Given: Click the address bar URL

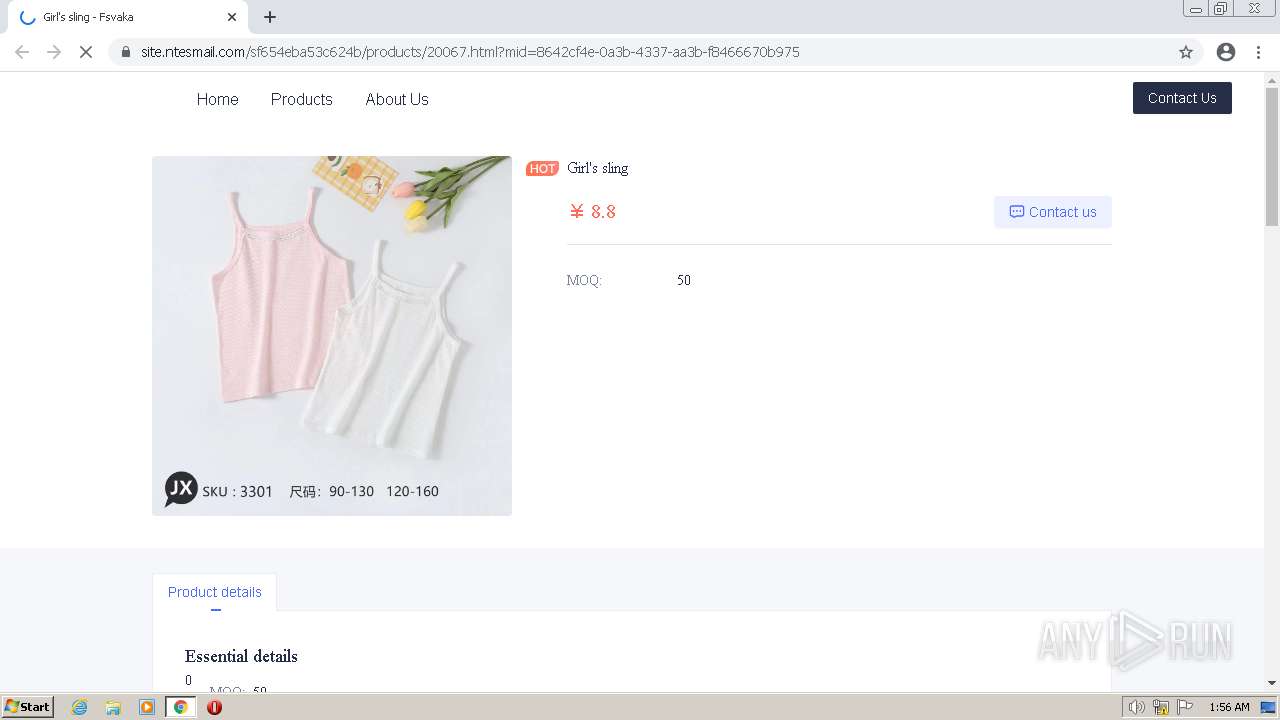Looking at the screenshot, I should click(x=470, y=52).
